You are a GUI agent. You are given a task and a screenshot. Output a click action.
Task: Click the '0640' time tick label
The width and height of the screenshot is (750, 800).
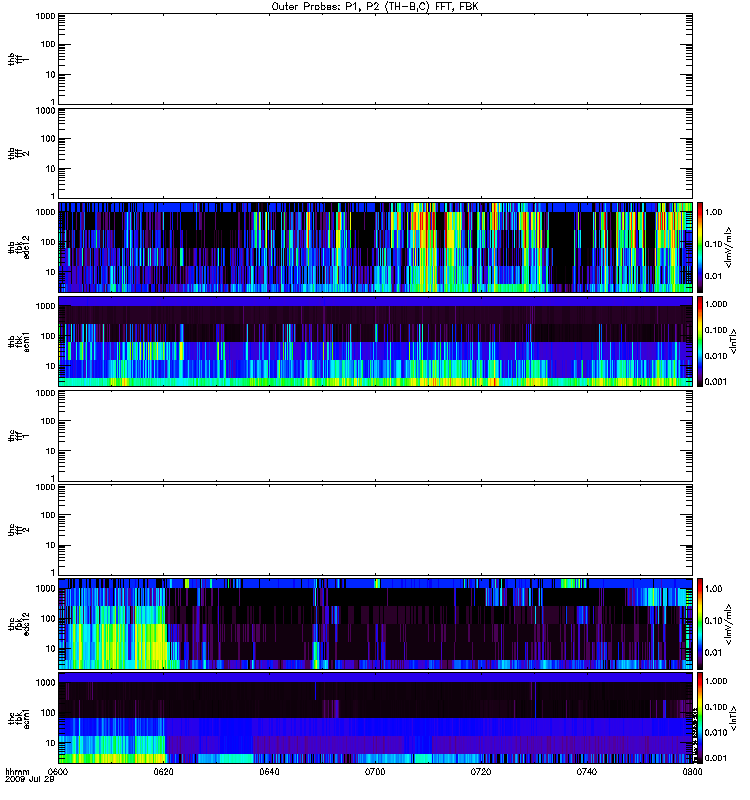point(269,772)
